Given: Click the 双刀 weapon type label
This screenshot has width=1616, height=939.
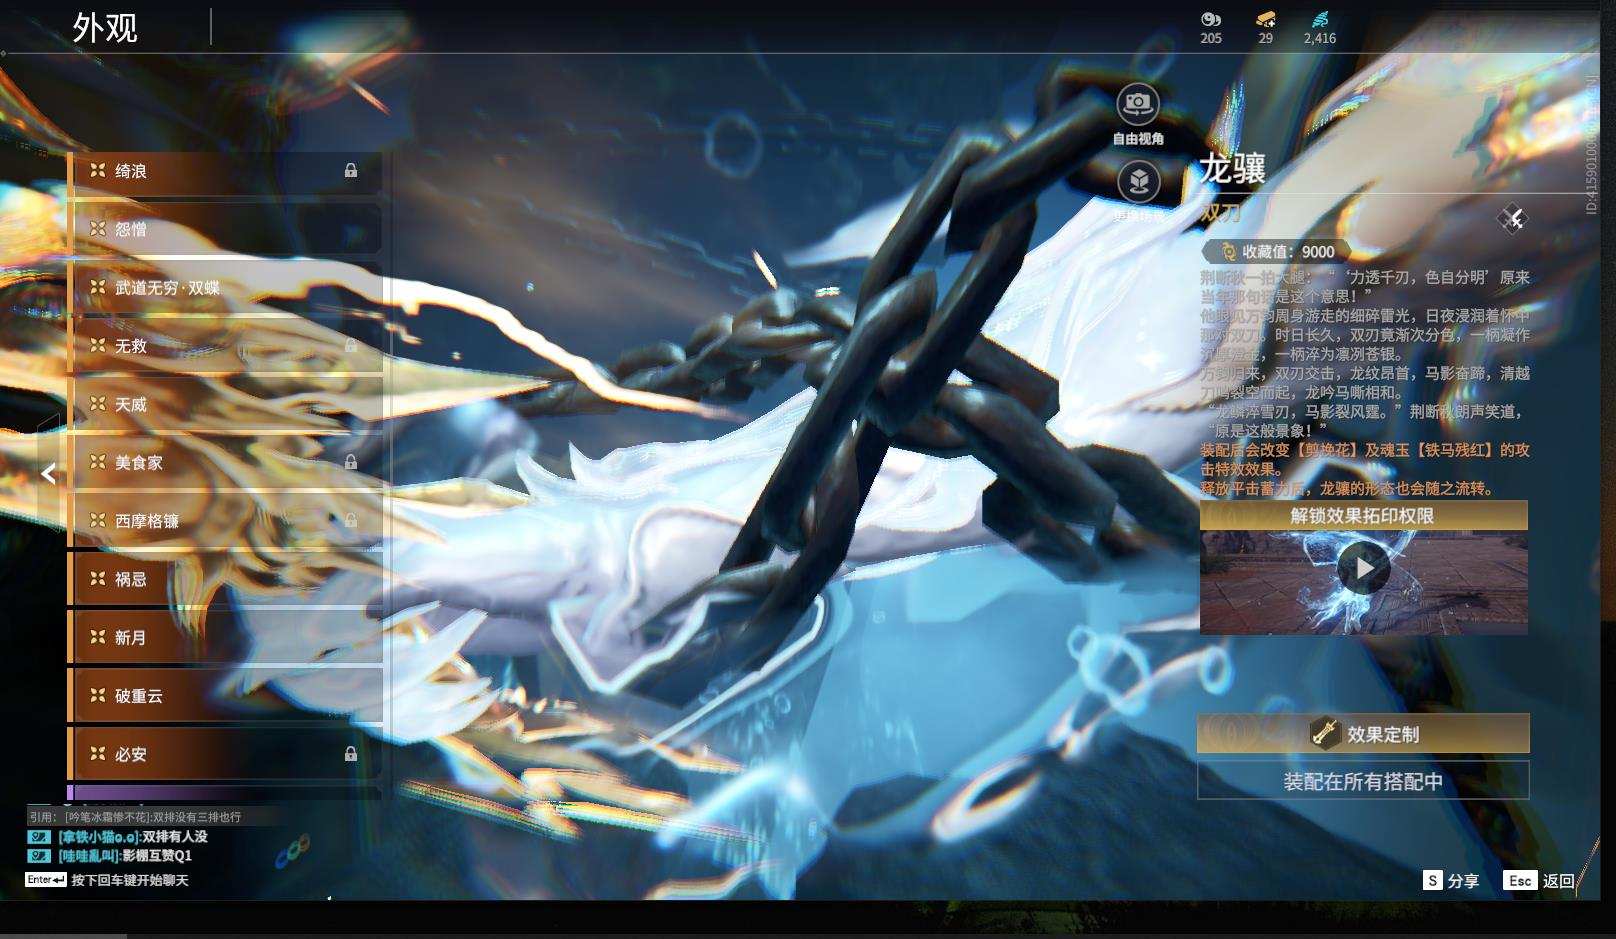Looking at the screenshot, I should [1221, 212].
